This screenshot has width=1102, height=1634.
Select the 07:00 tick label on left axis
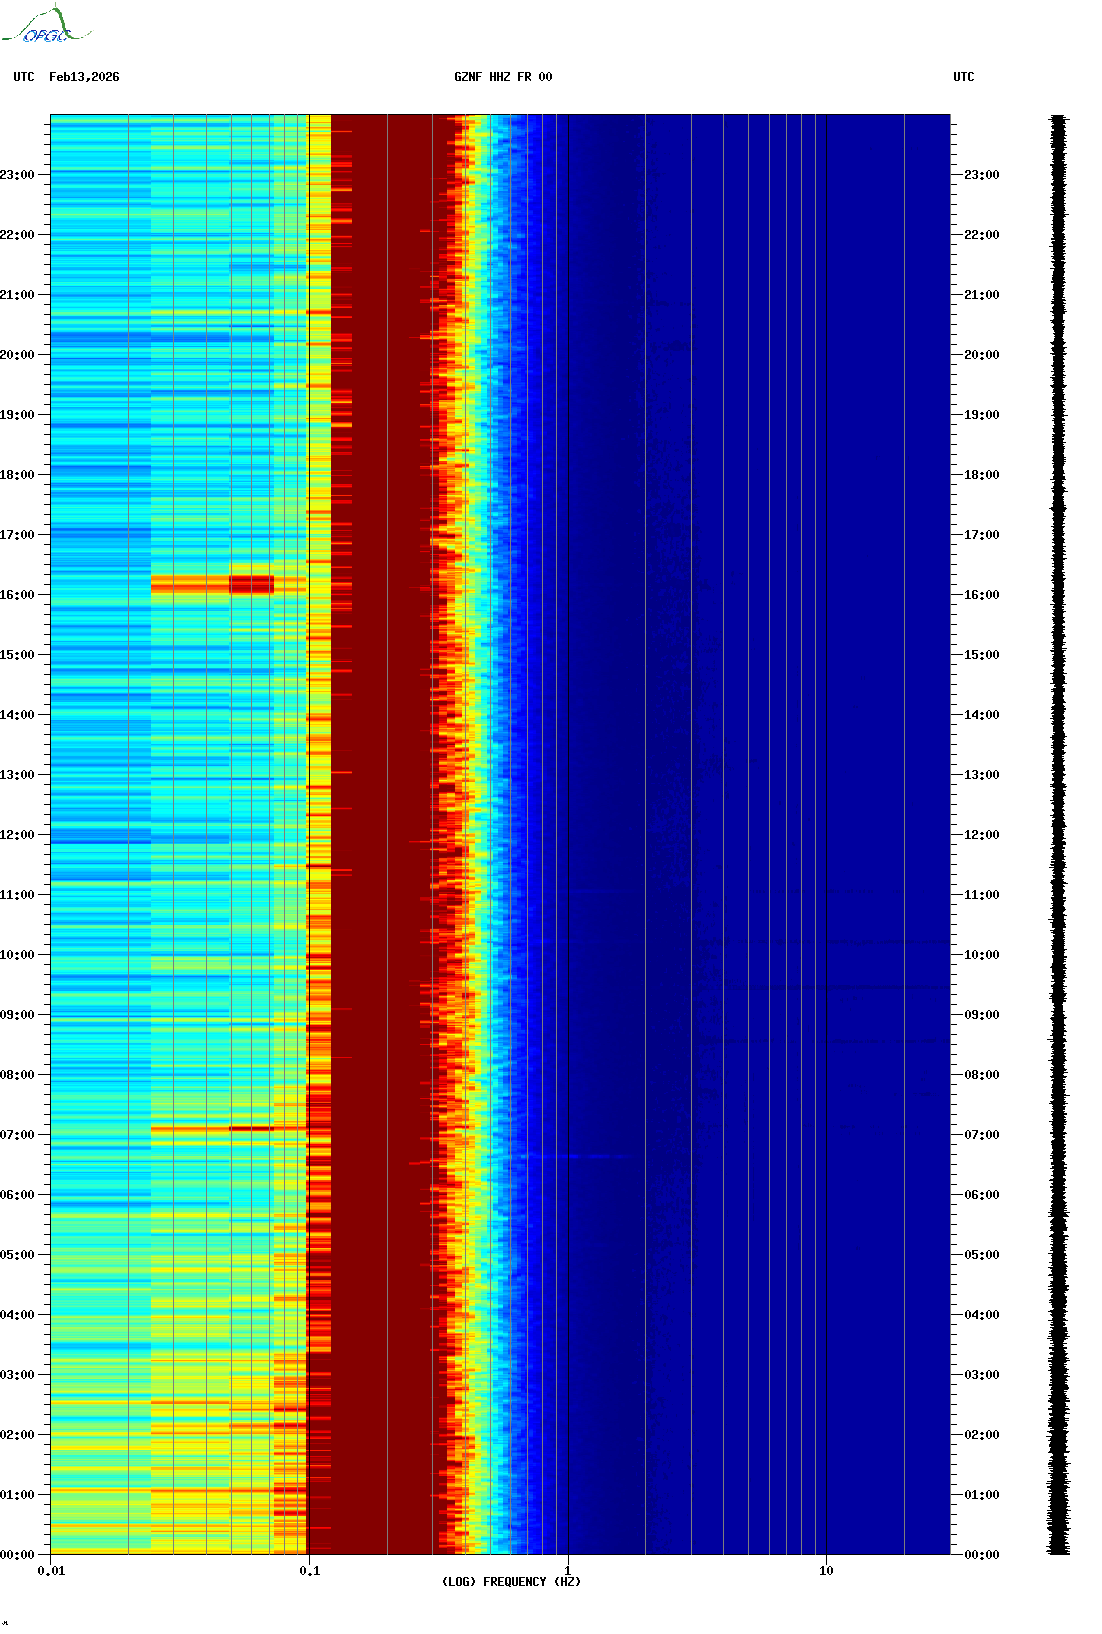[x=18, y=1135]
